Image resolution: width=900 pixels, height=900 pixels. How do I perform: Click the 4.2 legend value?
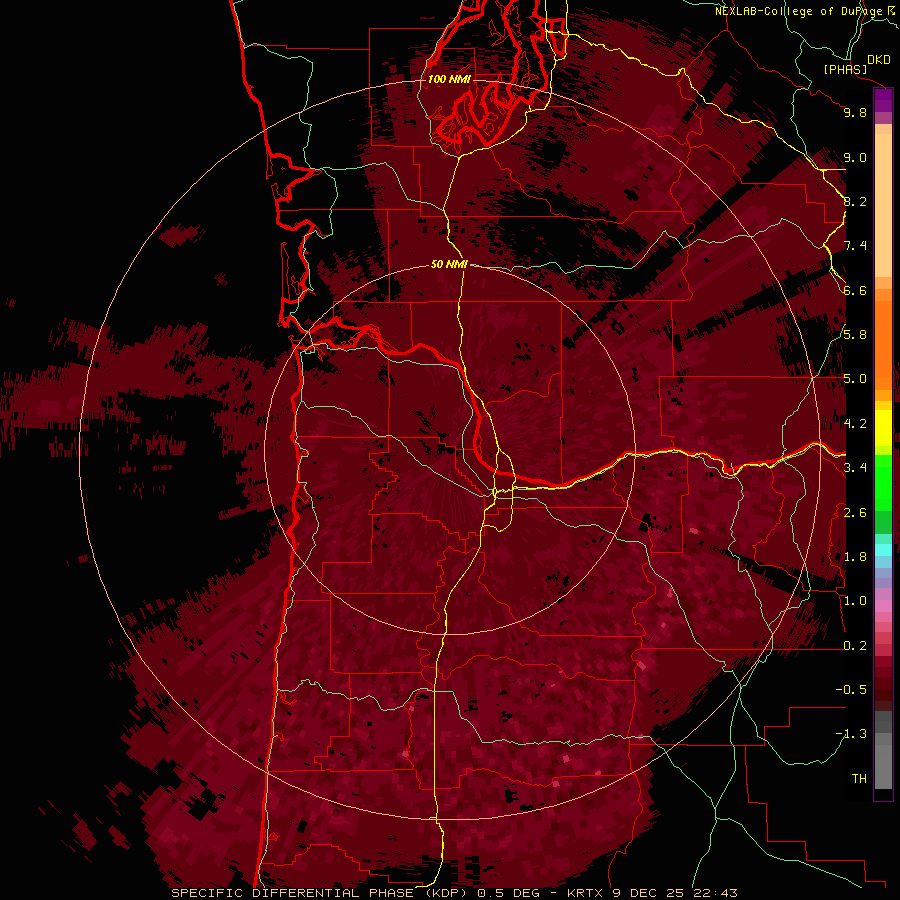[x=855, y=424]
